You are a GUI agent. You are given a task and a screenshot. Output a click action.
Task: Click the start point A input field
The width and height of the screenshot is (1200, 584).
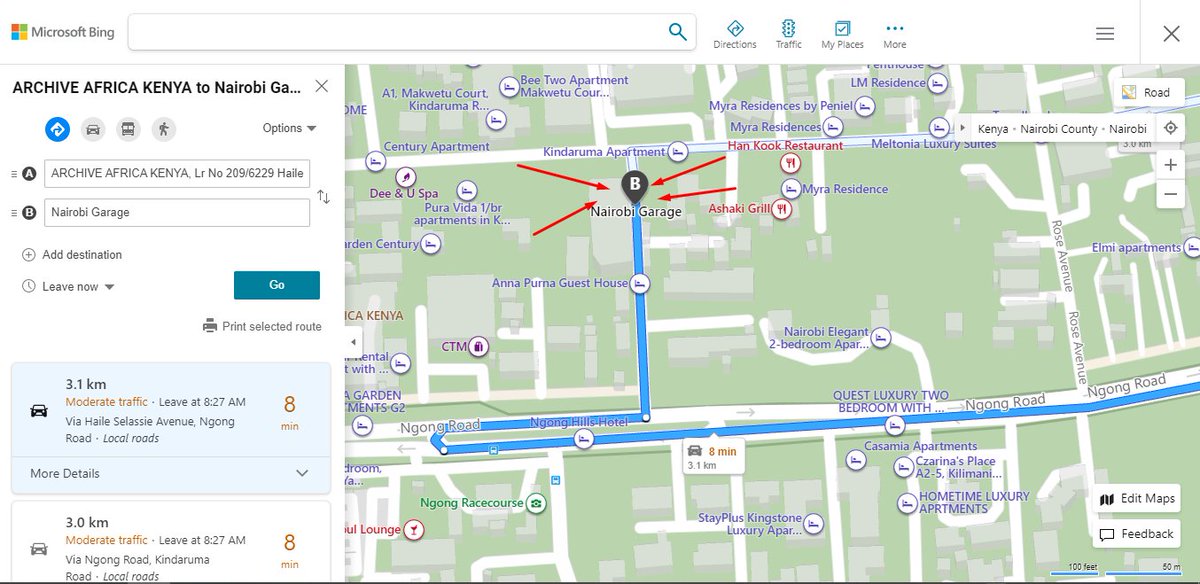coord(177,173)
